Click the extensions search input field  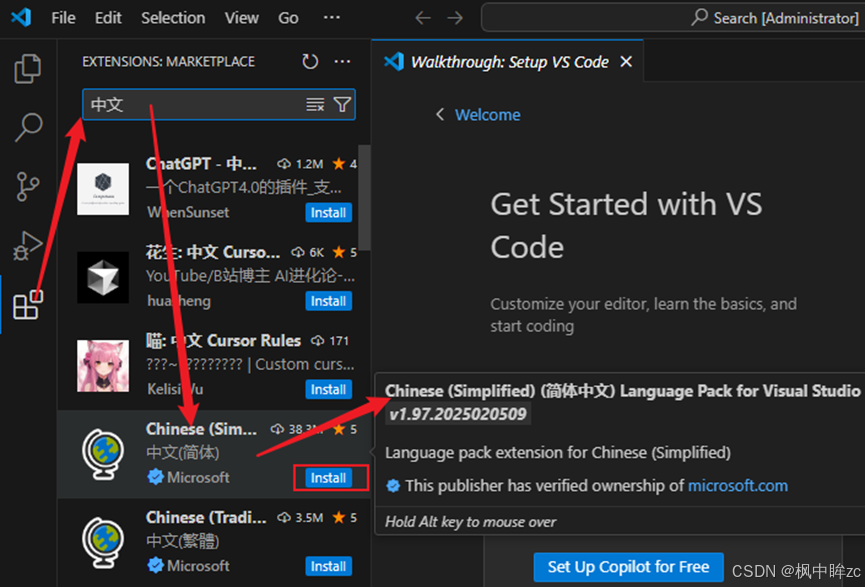click(x=219, y=104)
